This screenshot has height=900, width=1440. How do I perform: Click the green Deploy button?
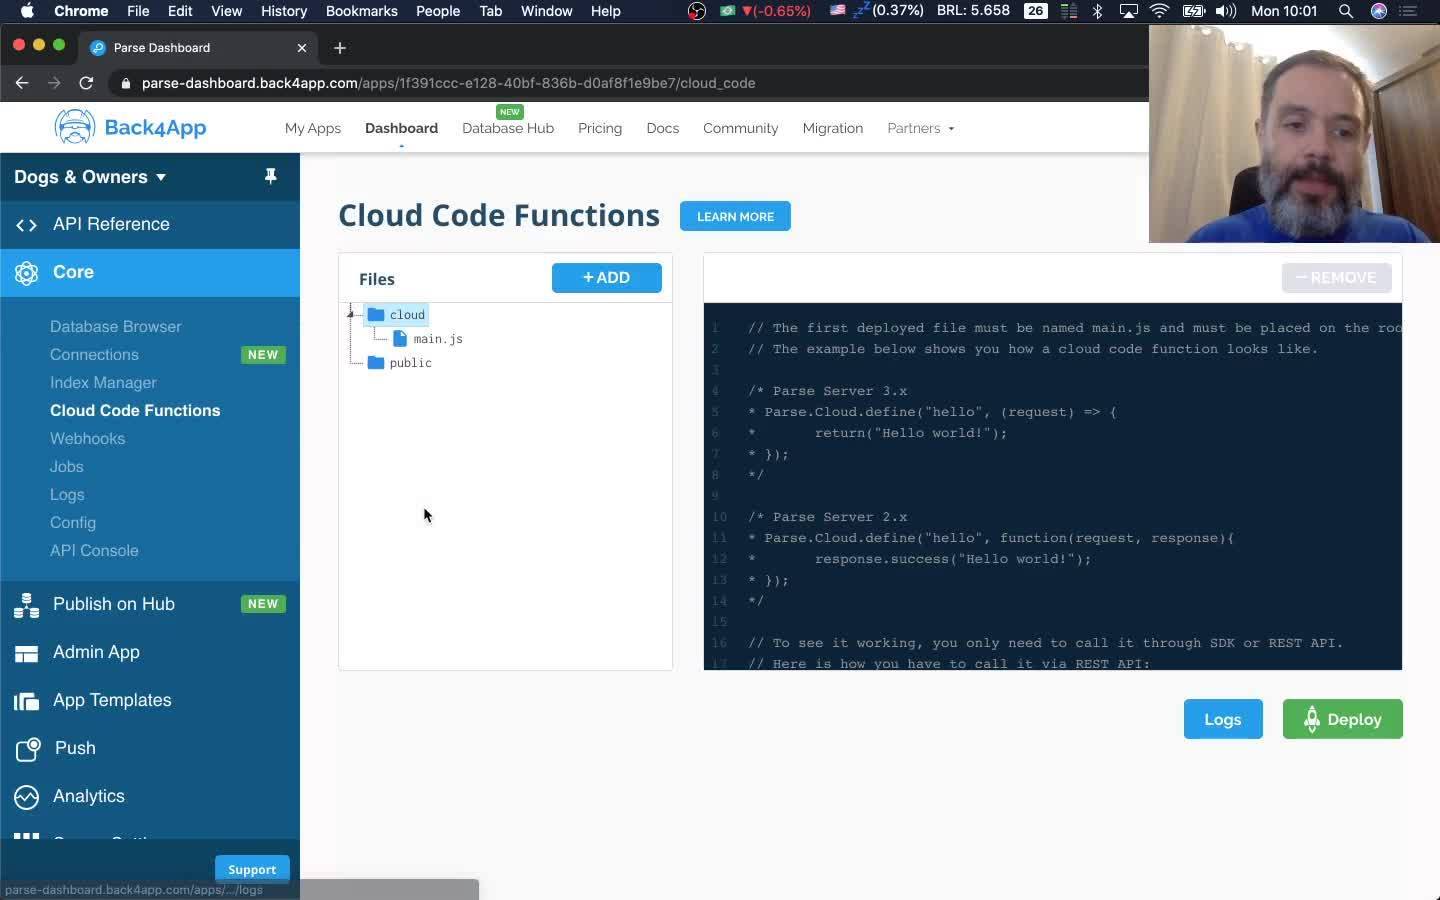(x=1343, y=719)
